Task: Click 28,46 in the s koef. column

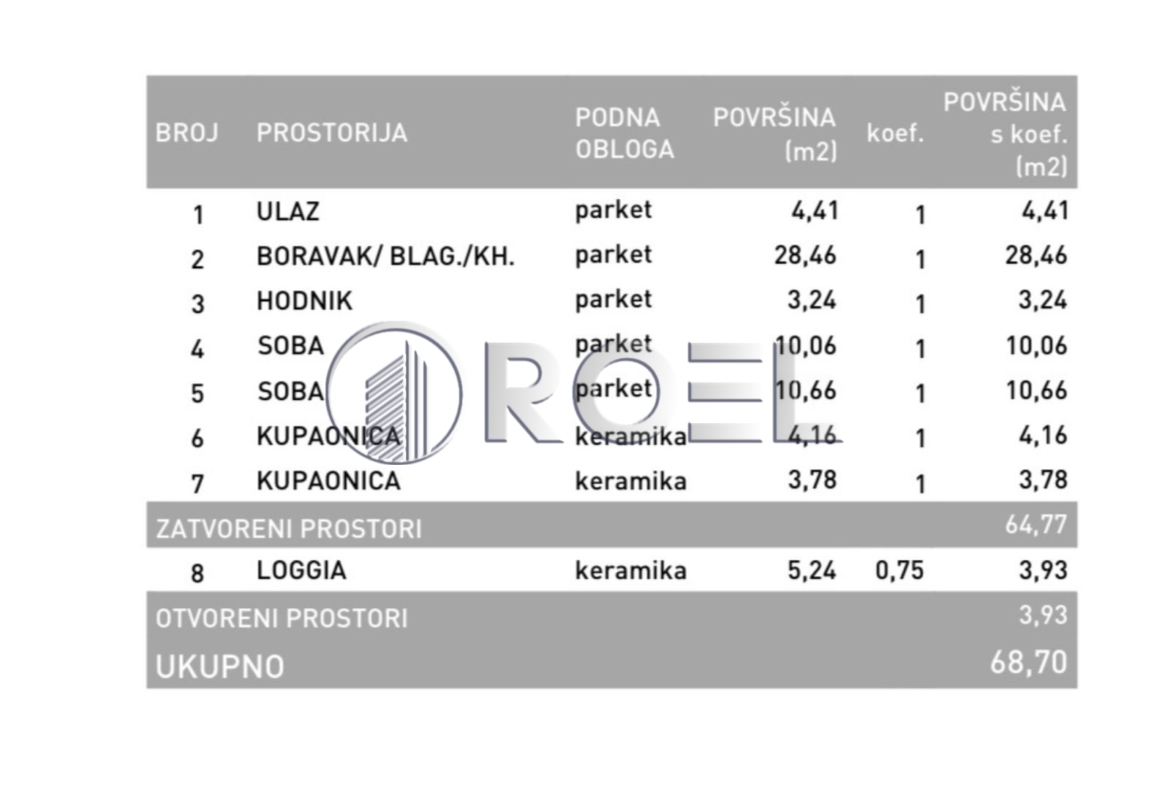Action: (1036, 255)
